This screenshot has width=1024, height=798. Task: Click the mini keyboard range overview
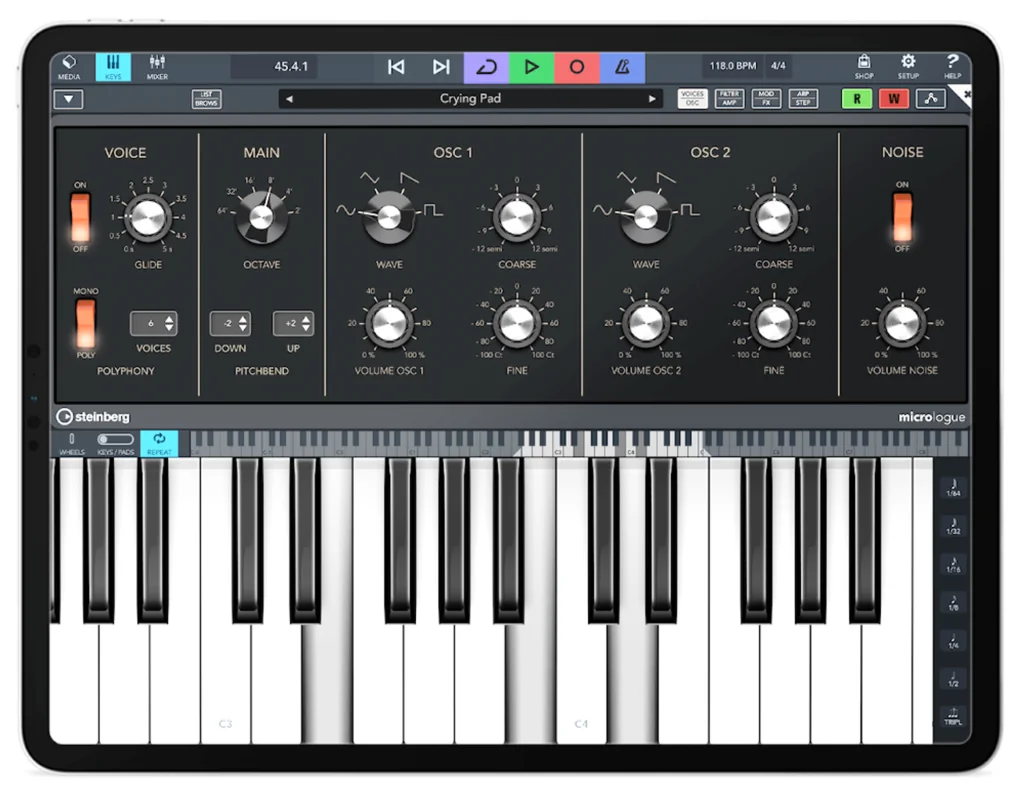coord(578,443)
